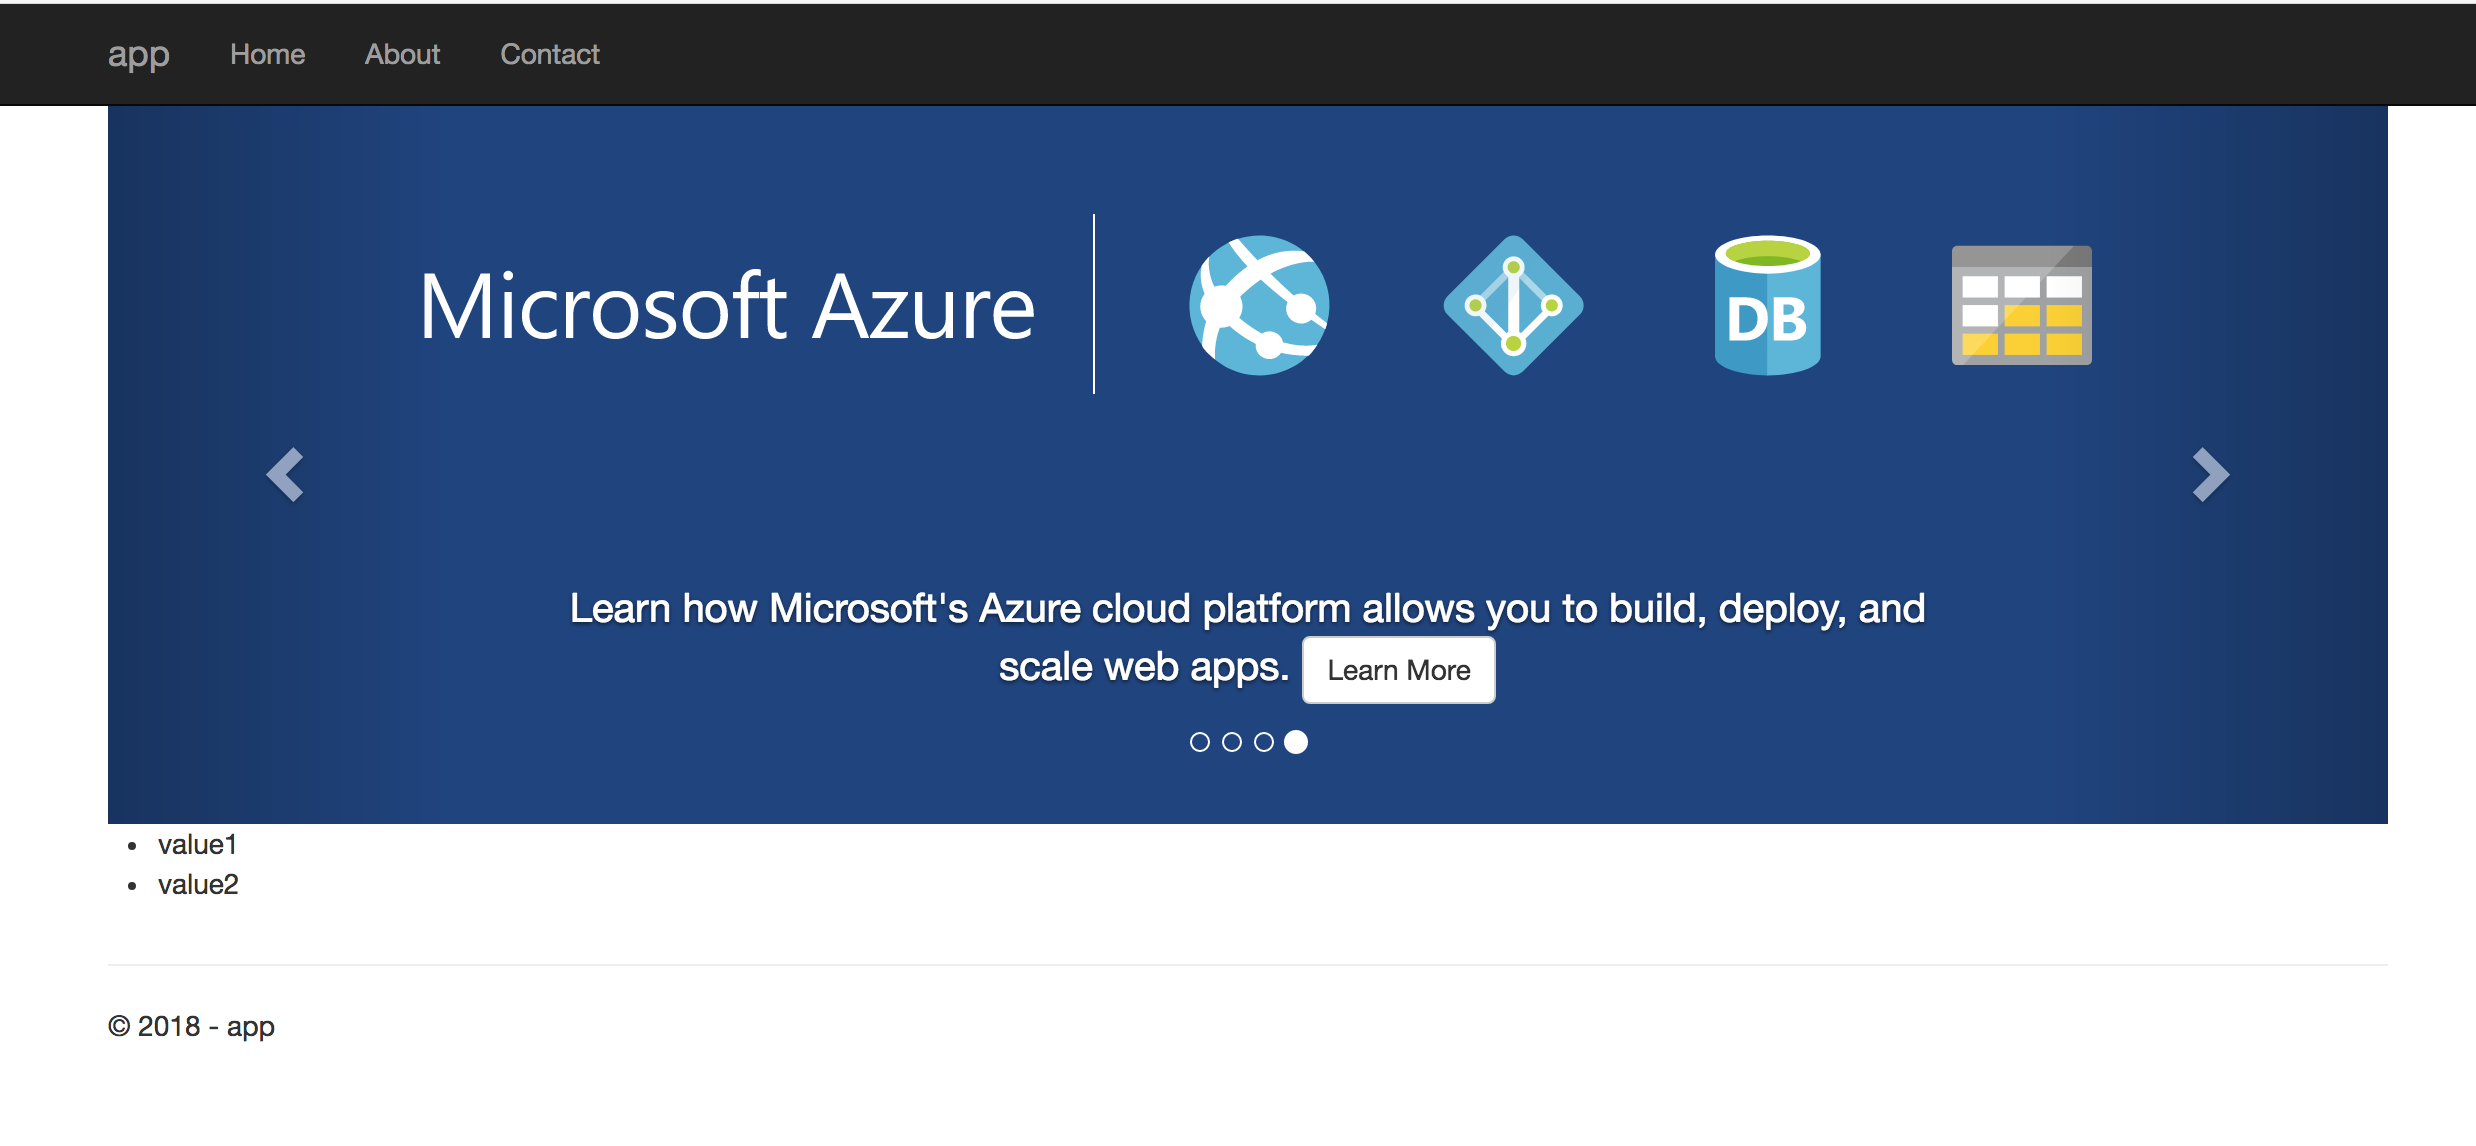Select the second carousel indicator dot
This screenshot has height=1146, width=2476.
1232,742
